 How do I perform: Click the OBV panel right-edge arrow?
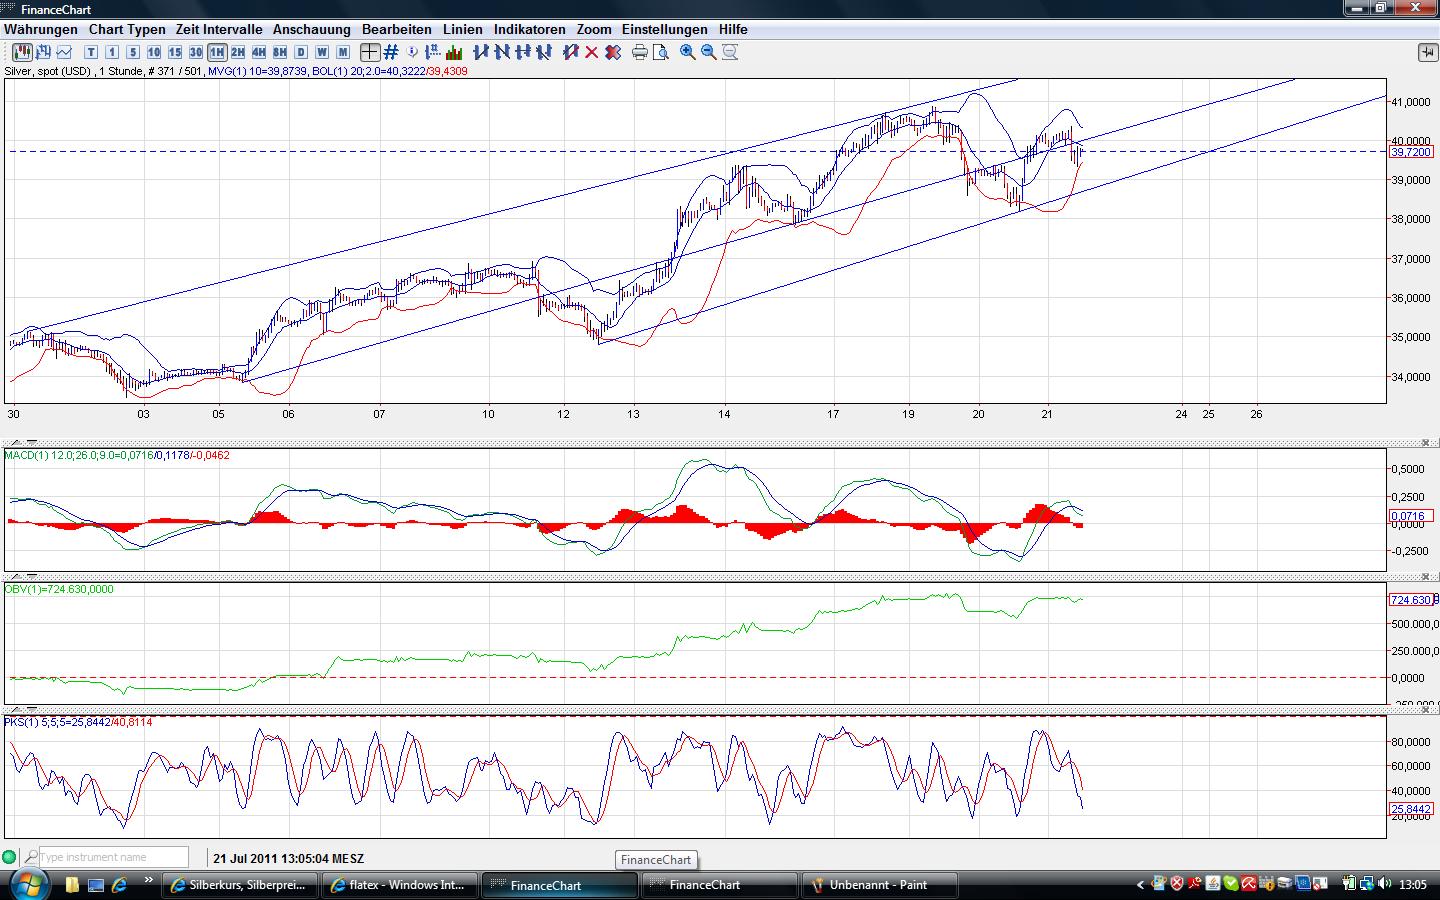[1425, 577]
